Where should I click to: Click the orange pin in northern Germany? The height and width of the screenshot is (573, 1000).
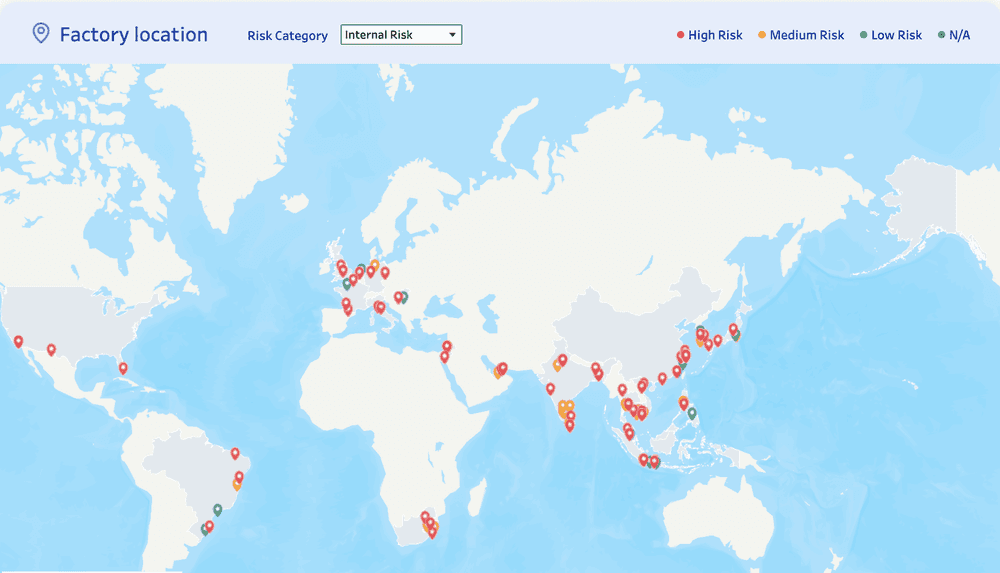[x=374, y=265]
